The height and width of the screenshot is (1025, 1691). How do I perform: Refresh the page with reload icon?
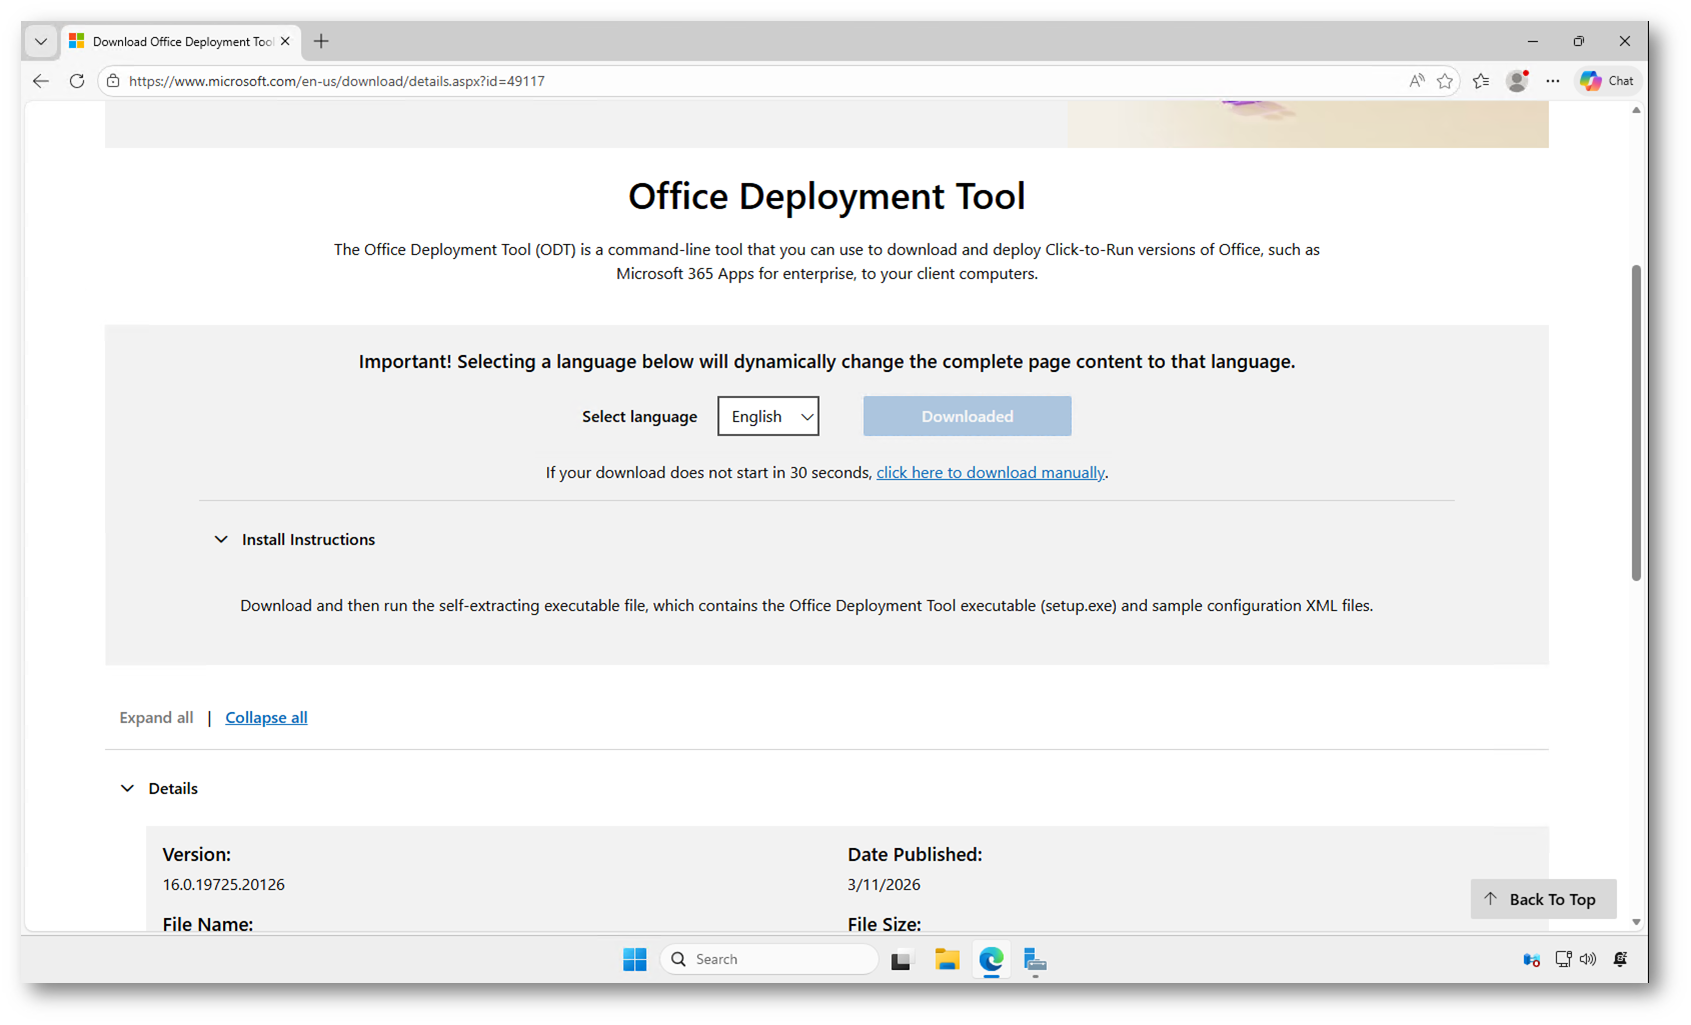[x=77, y=81]
